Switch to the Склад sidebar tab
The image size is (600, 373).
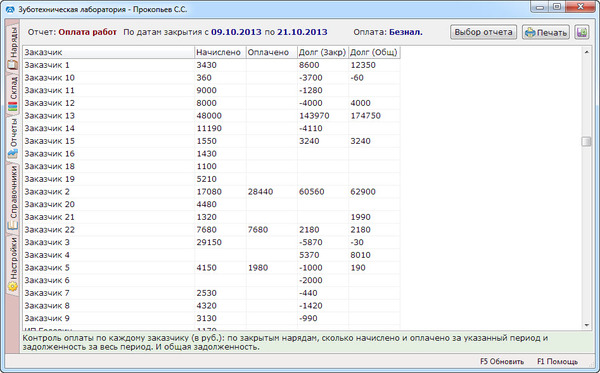[13, 93]
